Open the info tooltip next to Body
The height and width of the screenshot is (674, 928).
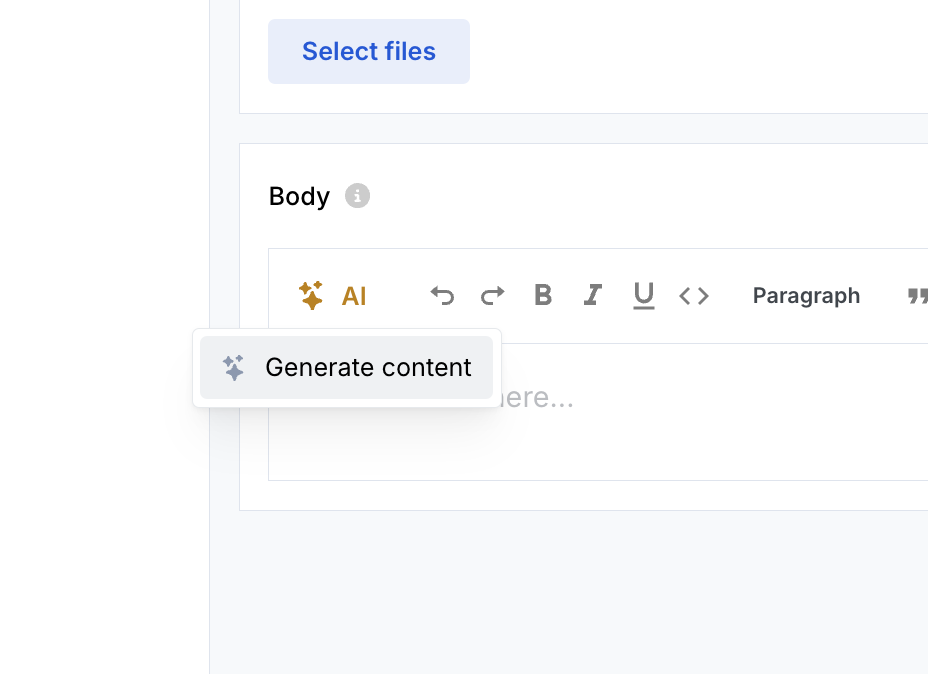point(357,195)
